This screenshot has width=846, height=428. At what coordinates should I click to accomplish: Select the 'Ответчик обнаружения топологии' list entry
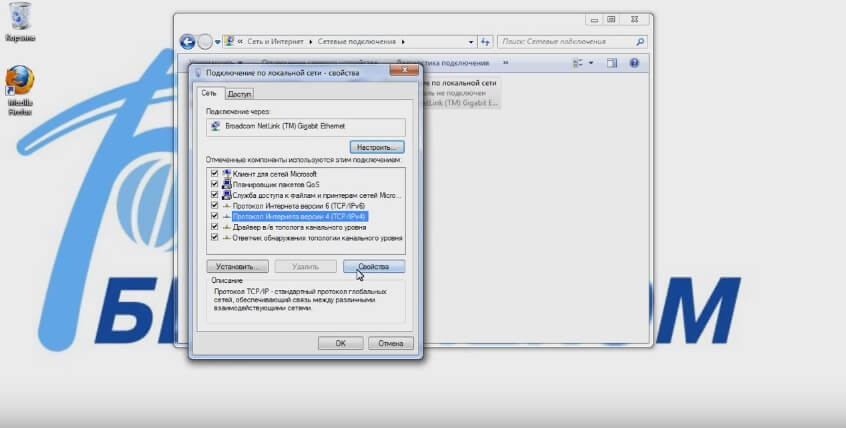tap(317, 237)
